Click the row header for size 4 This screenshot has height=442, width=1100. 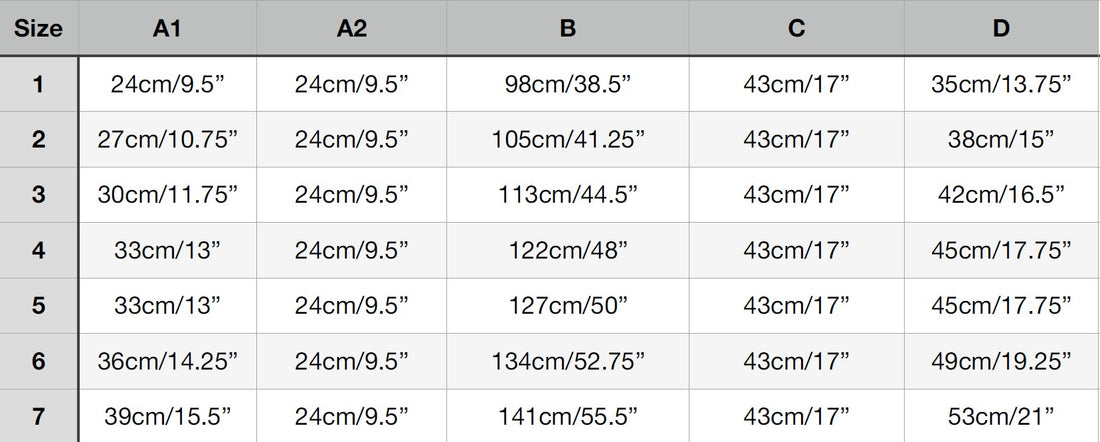click(39, 250)
